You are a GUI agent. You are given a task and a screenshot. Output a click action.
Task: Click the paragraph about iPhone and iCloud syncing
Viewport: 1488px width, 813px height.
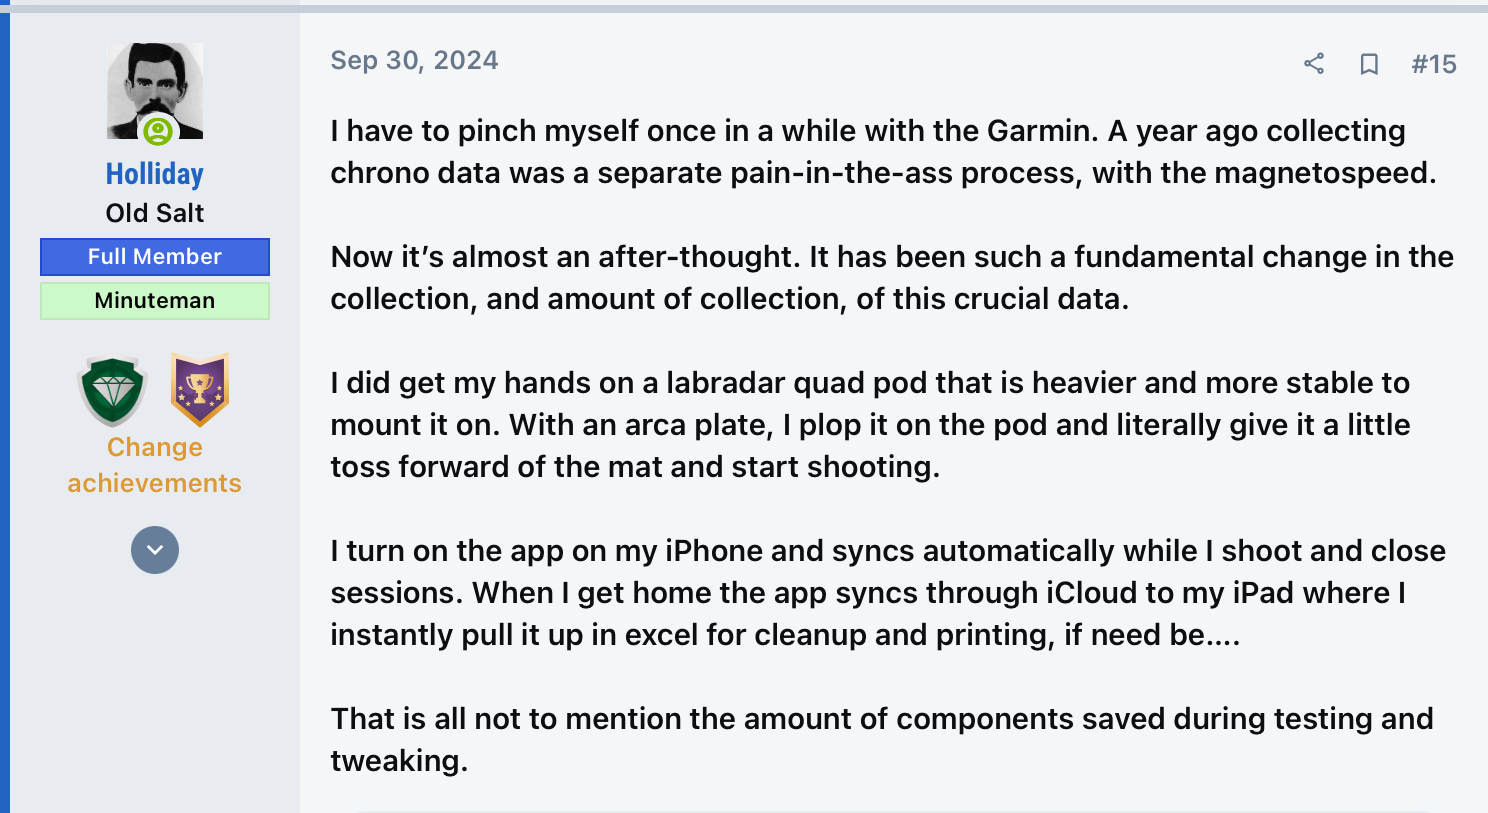pos(888,593)
